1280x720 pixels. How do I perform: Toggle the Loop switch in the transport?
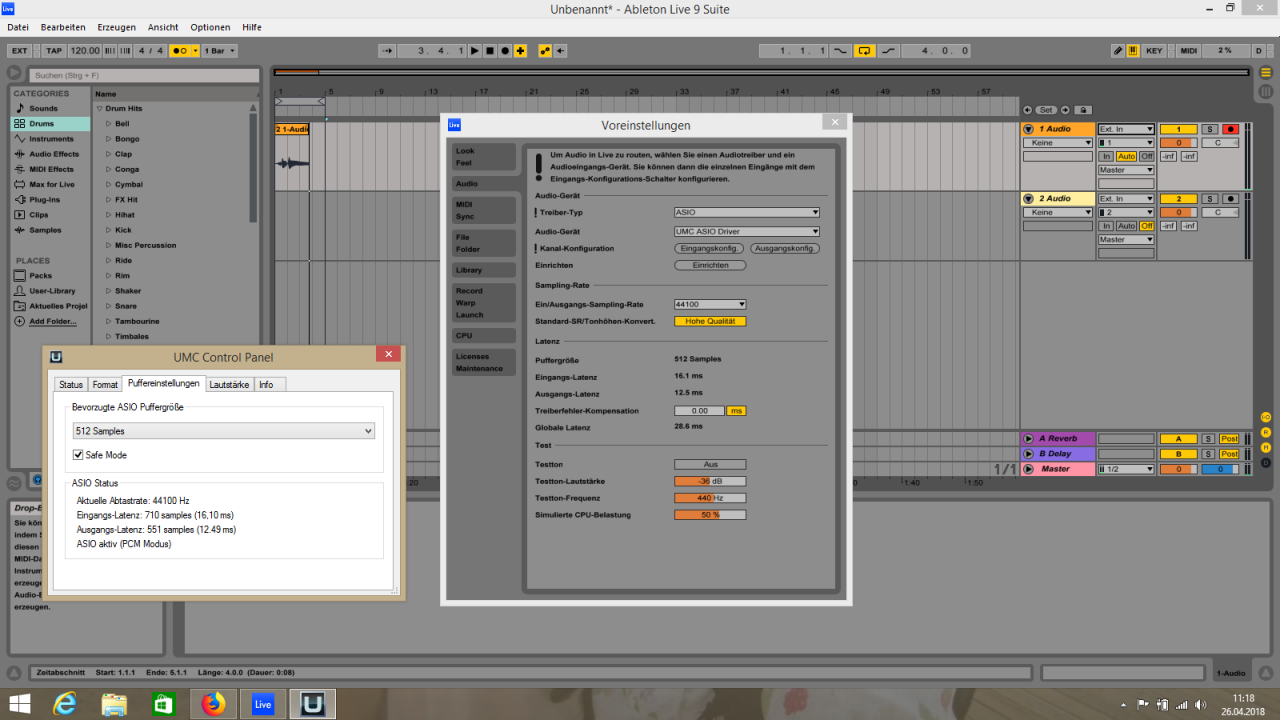pyautogui.click(x=864, y=50)
